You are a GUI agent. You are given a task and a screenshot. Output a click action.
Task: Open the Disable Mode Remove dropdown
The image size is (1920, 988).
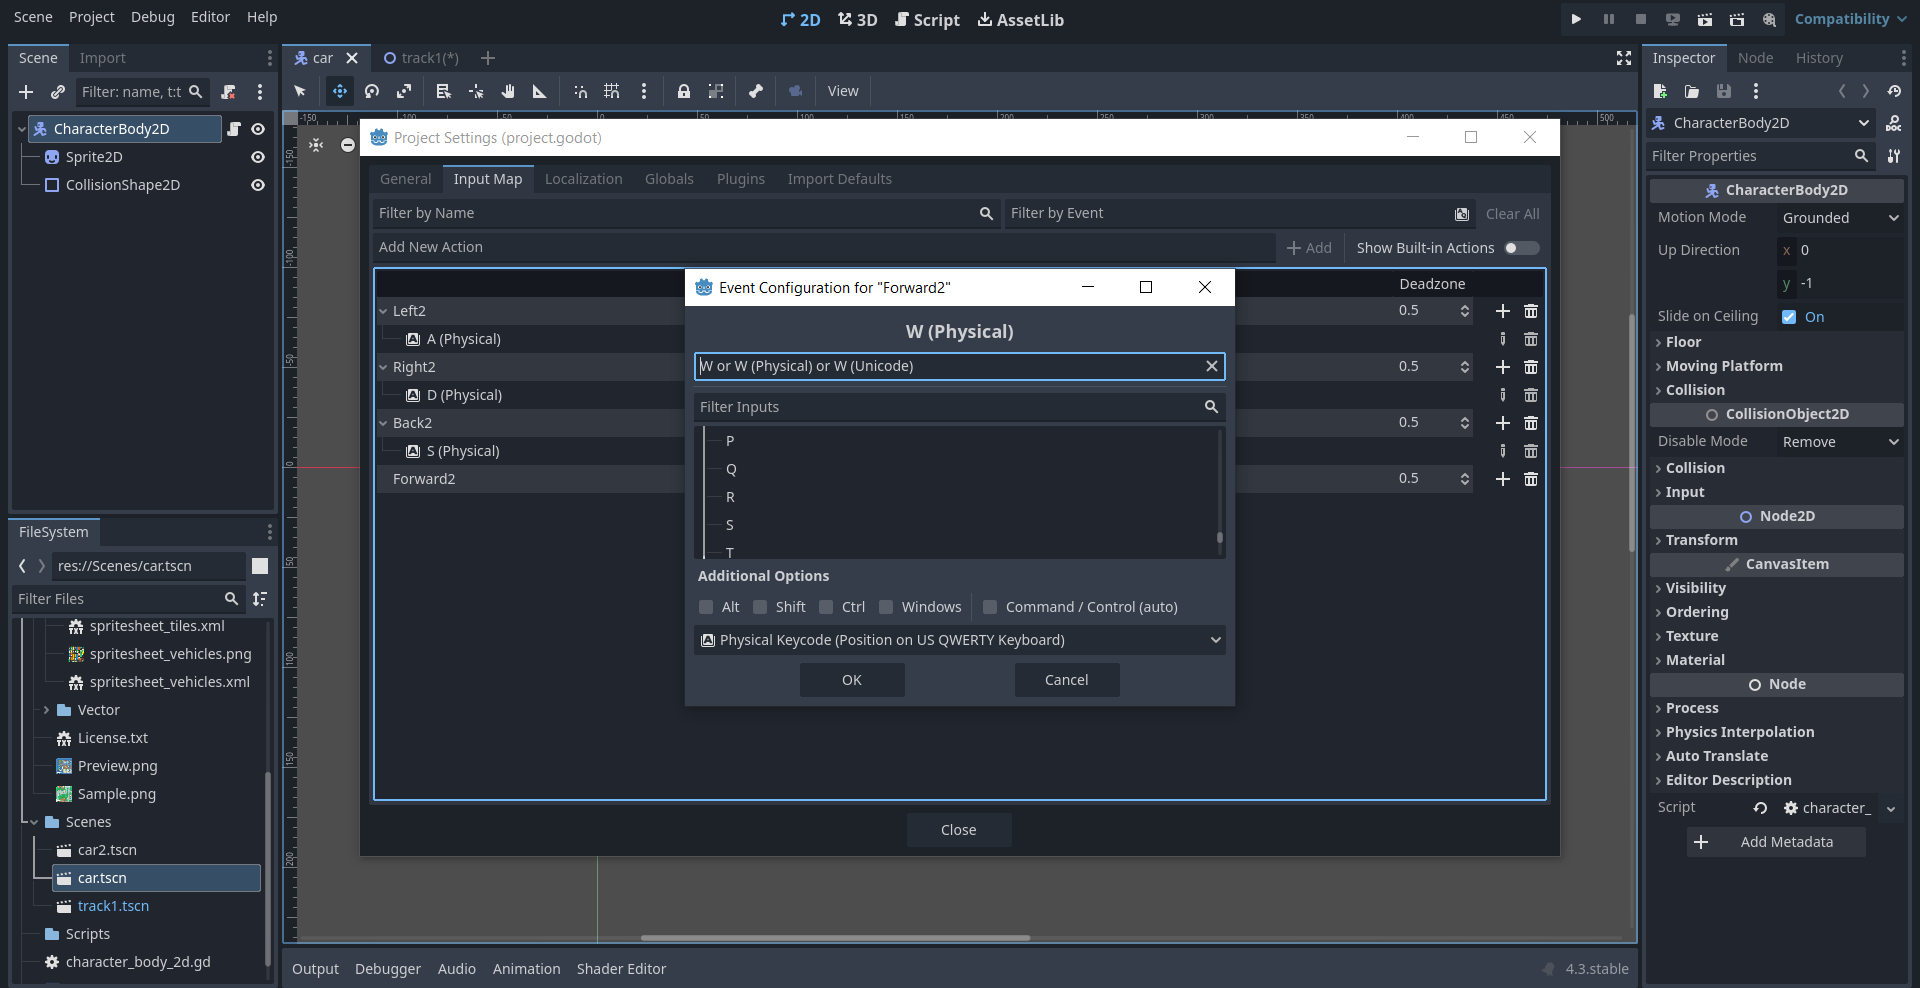coord(1840,442)
